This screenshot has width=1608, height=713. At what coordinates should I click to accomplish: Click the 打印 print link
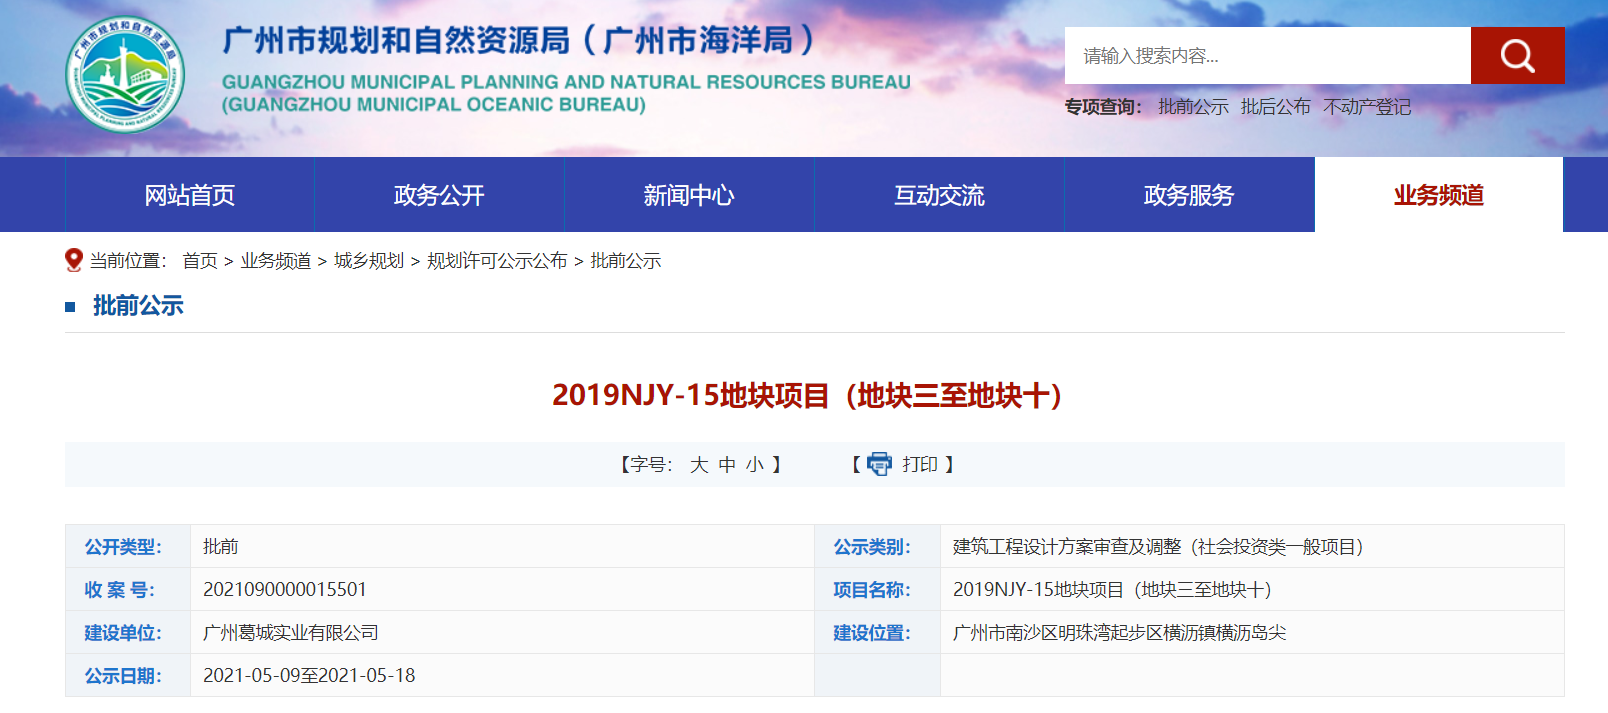point(920,465)
